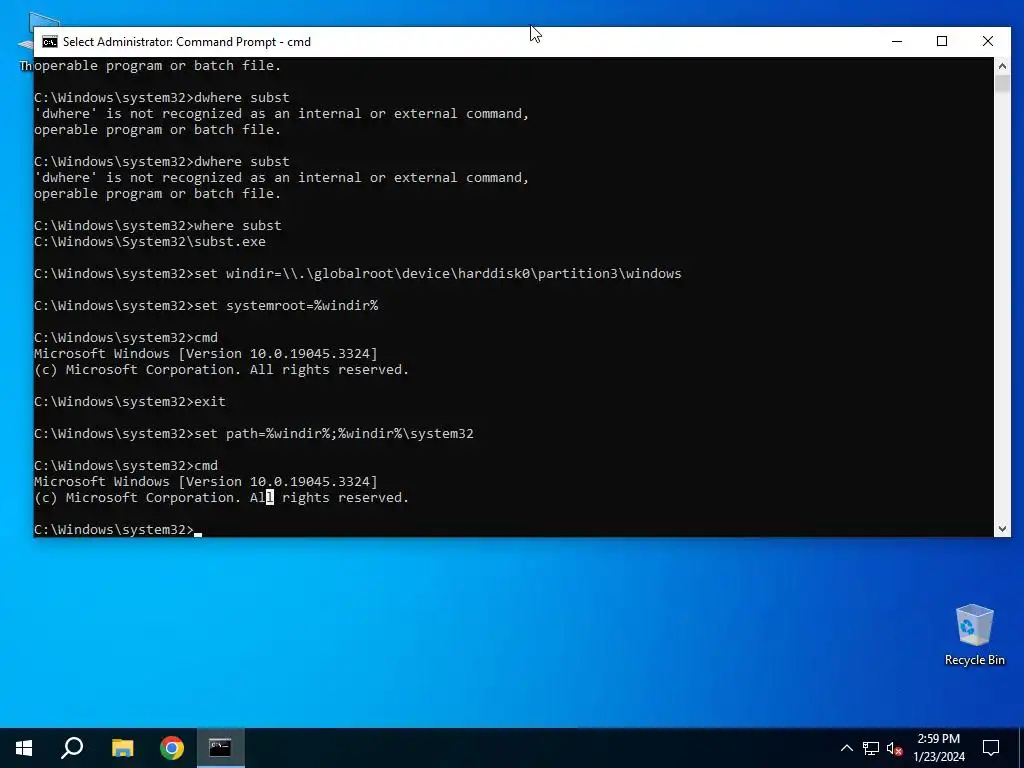The image size is (1024, 768).
Task: Click 'C:\Windows\System32\subst.exe' output line
Action: point(150,242)
